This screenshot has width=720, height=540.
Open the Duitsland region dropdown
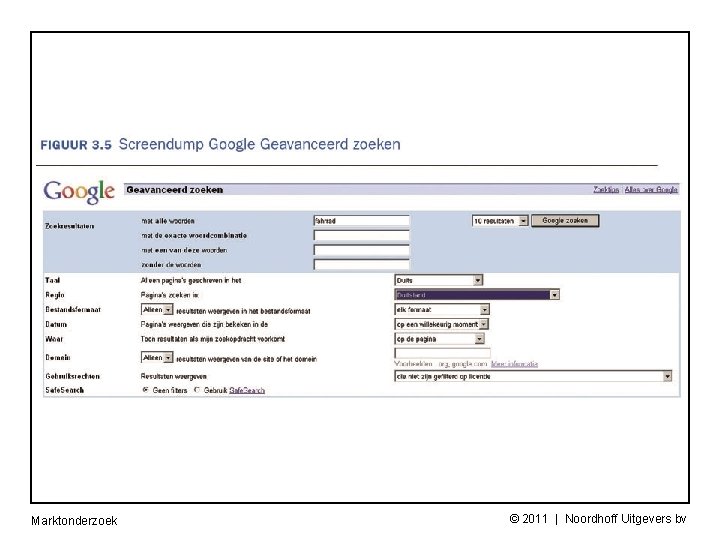pos(477,295)
